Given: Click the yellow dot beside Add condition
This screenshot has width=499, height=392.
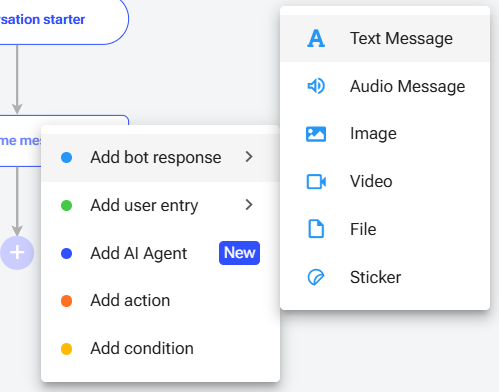Looking at the screenshot, I should pyautogui.click(x=66, y=349).
